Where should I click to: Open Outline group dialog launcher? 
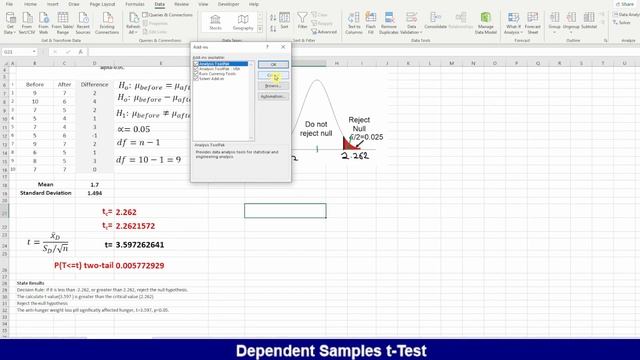(x=605, y=40)
